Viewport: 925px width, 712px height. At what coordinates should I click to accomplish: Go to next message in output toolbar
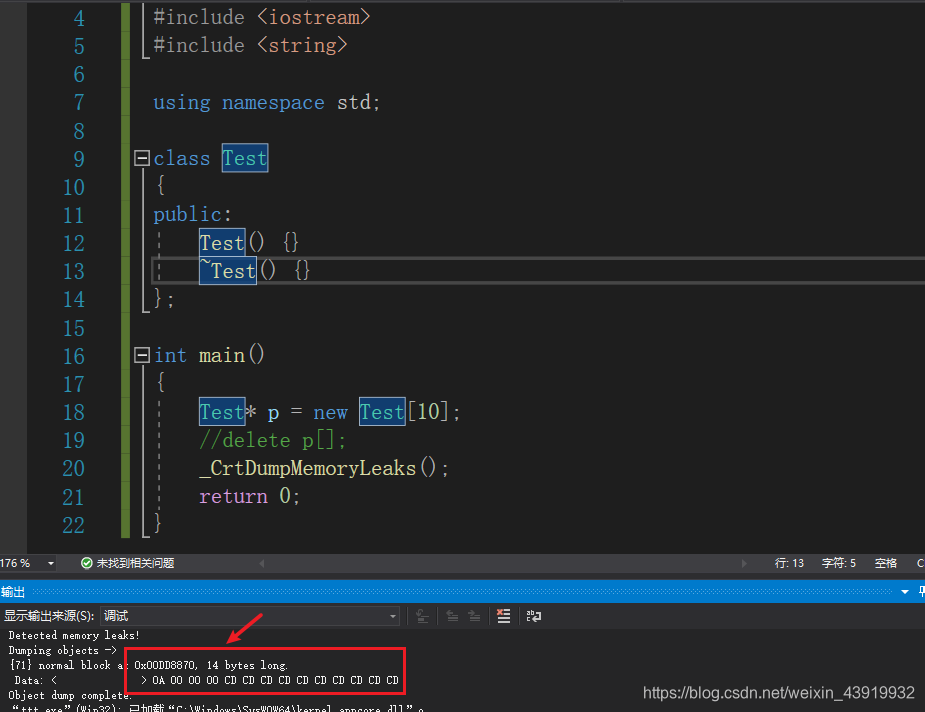pos(474,616)
